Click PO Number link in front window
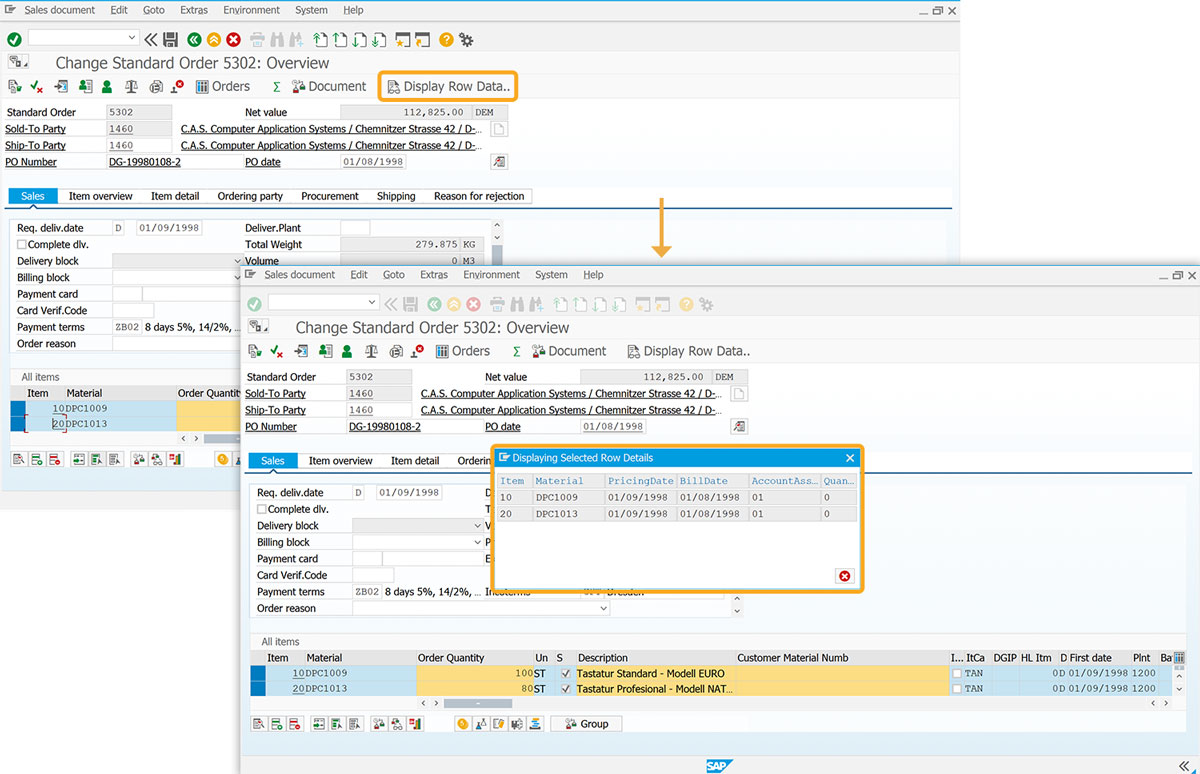 (271, 427)
